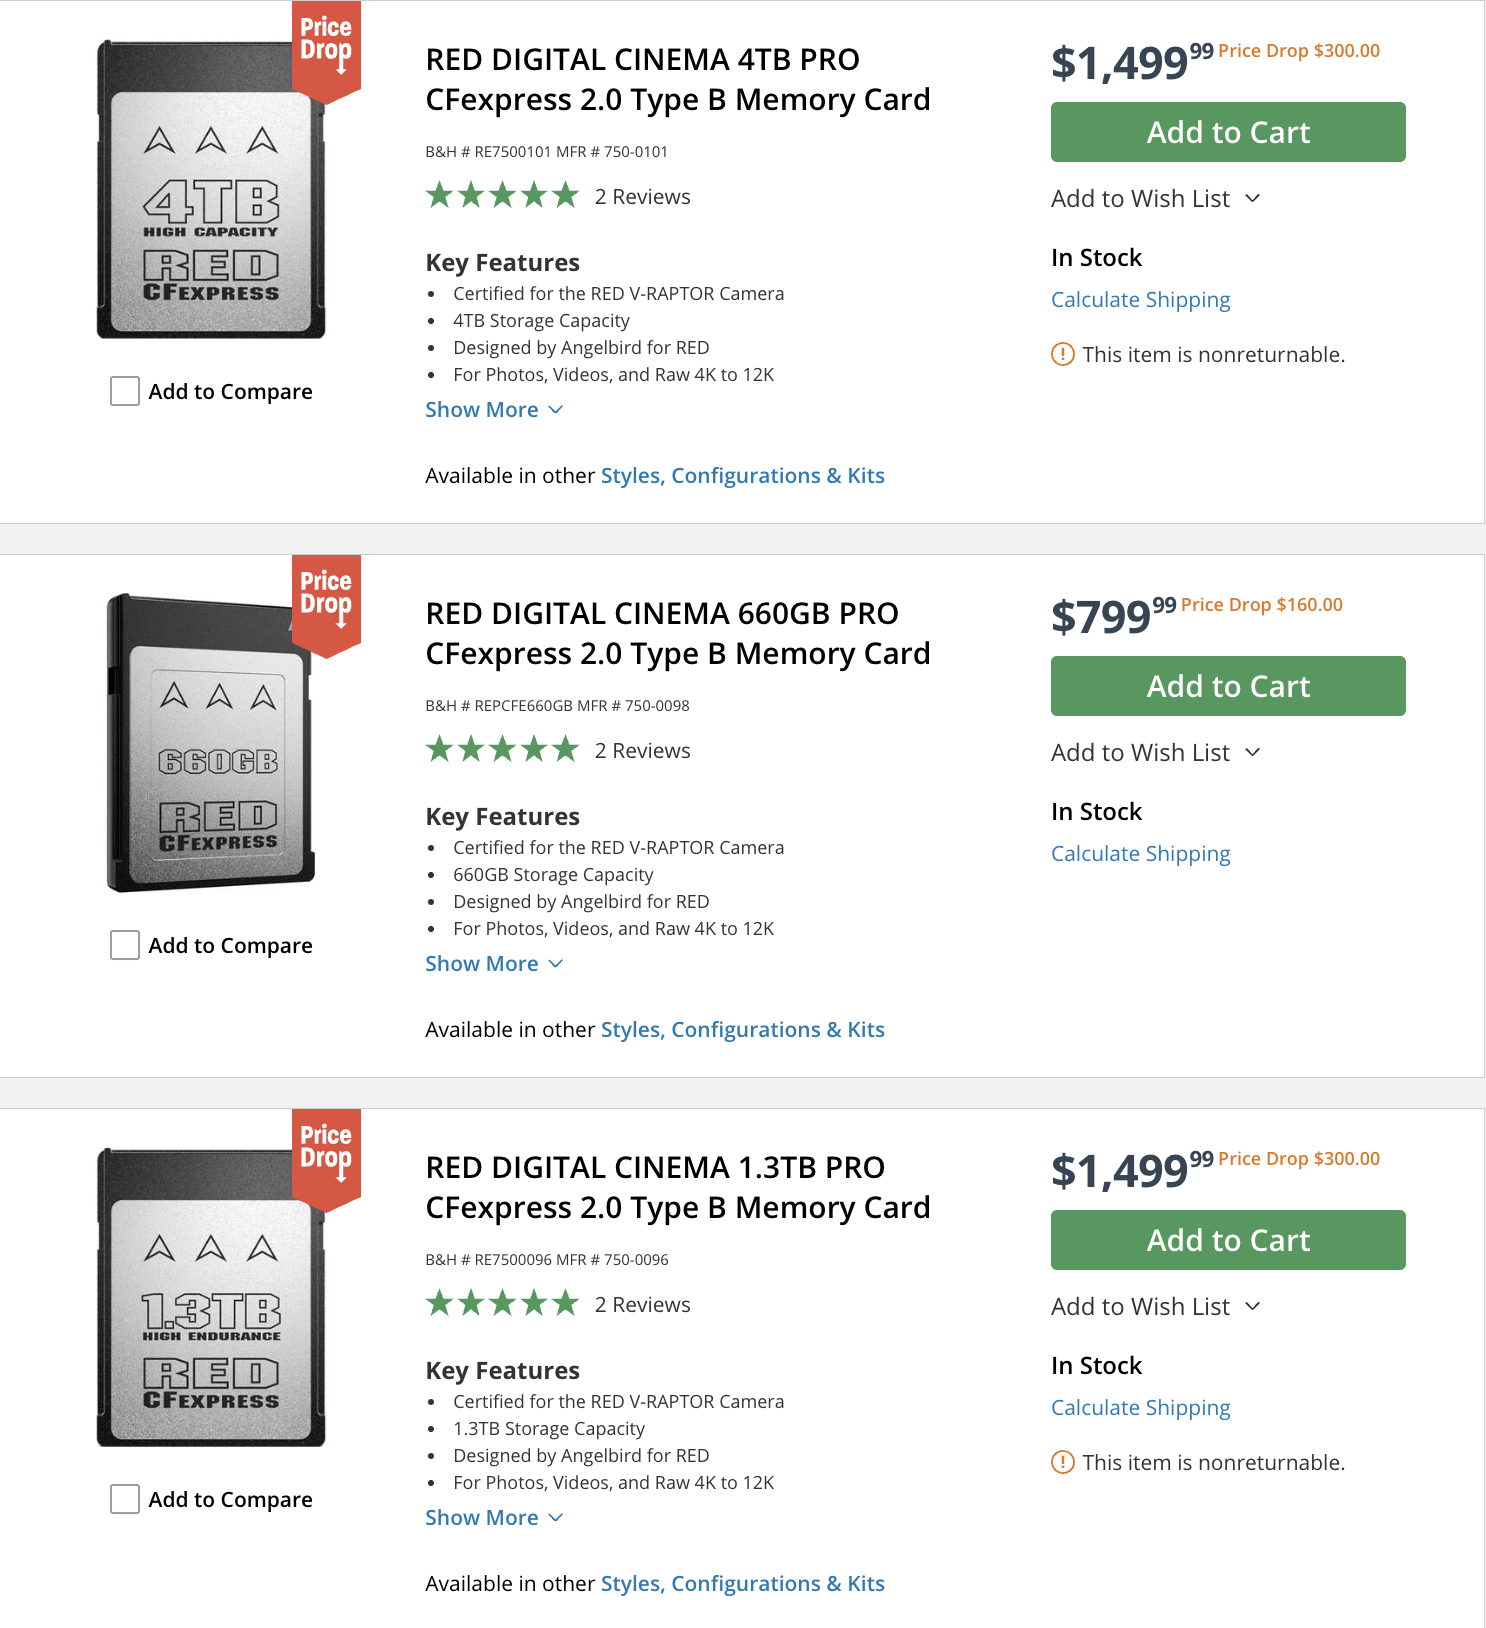The width and height of the screenshot is (1486, 1628).
Task: Open Add to Wish List dropdown for 660GB card
Action: click(x=1155, y=753)
